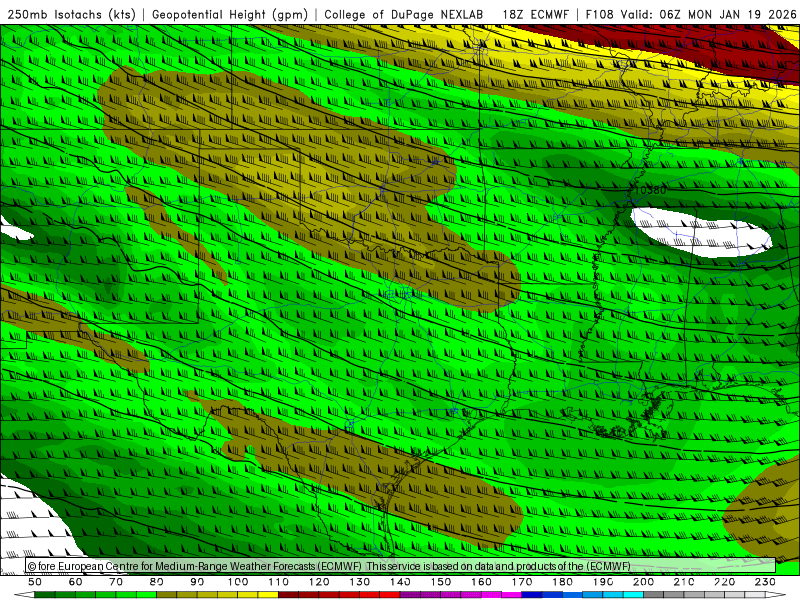
Task: Click the '50' color scale label
Action: click(35, 582)
